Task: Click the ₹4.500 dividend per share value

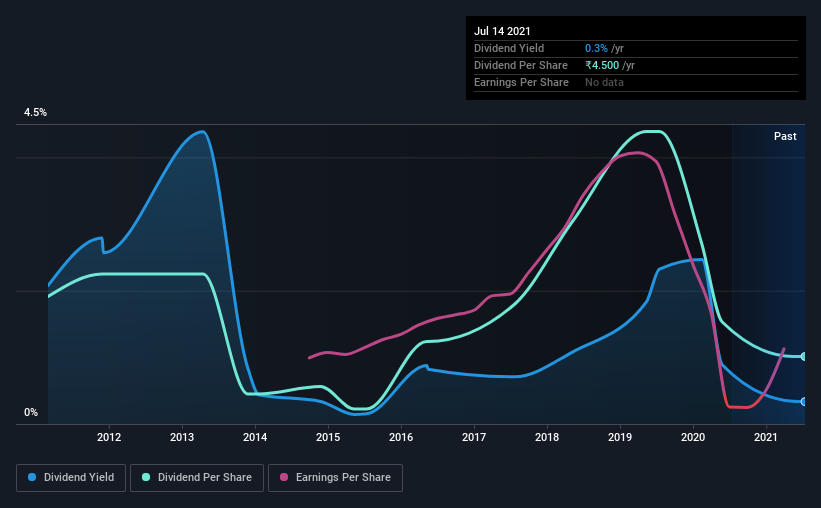Action: tap(602, 65)
